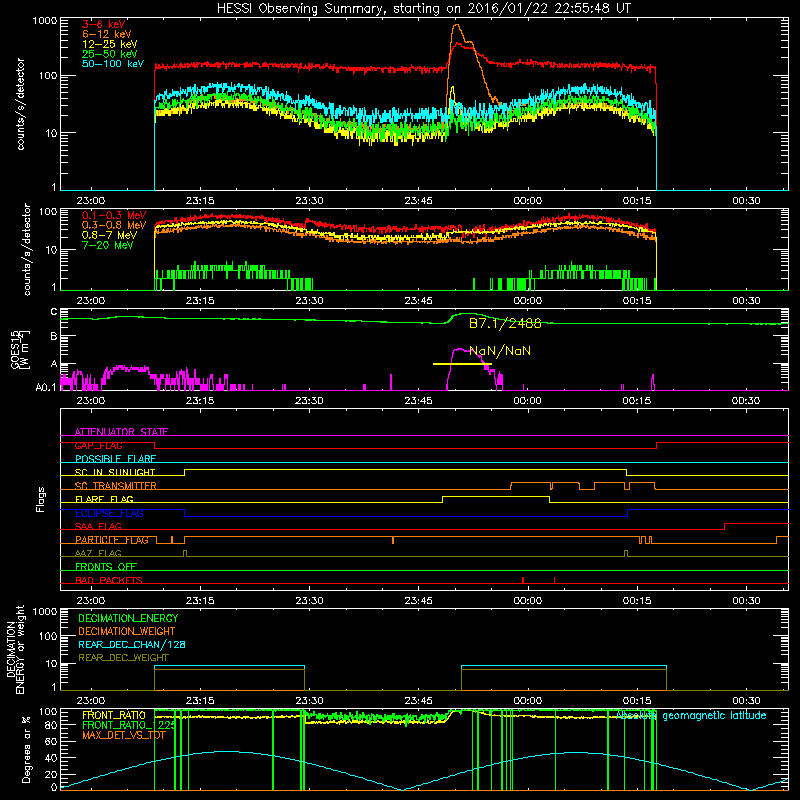Select the 50-100 keV legend label
800x800 pixels.
click(x=113, y=64)
